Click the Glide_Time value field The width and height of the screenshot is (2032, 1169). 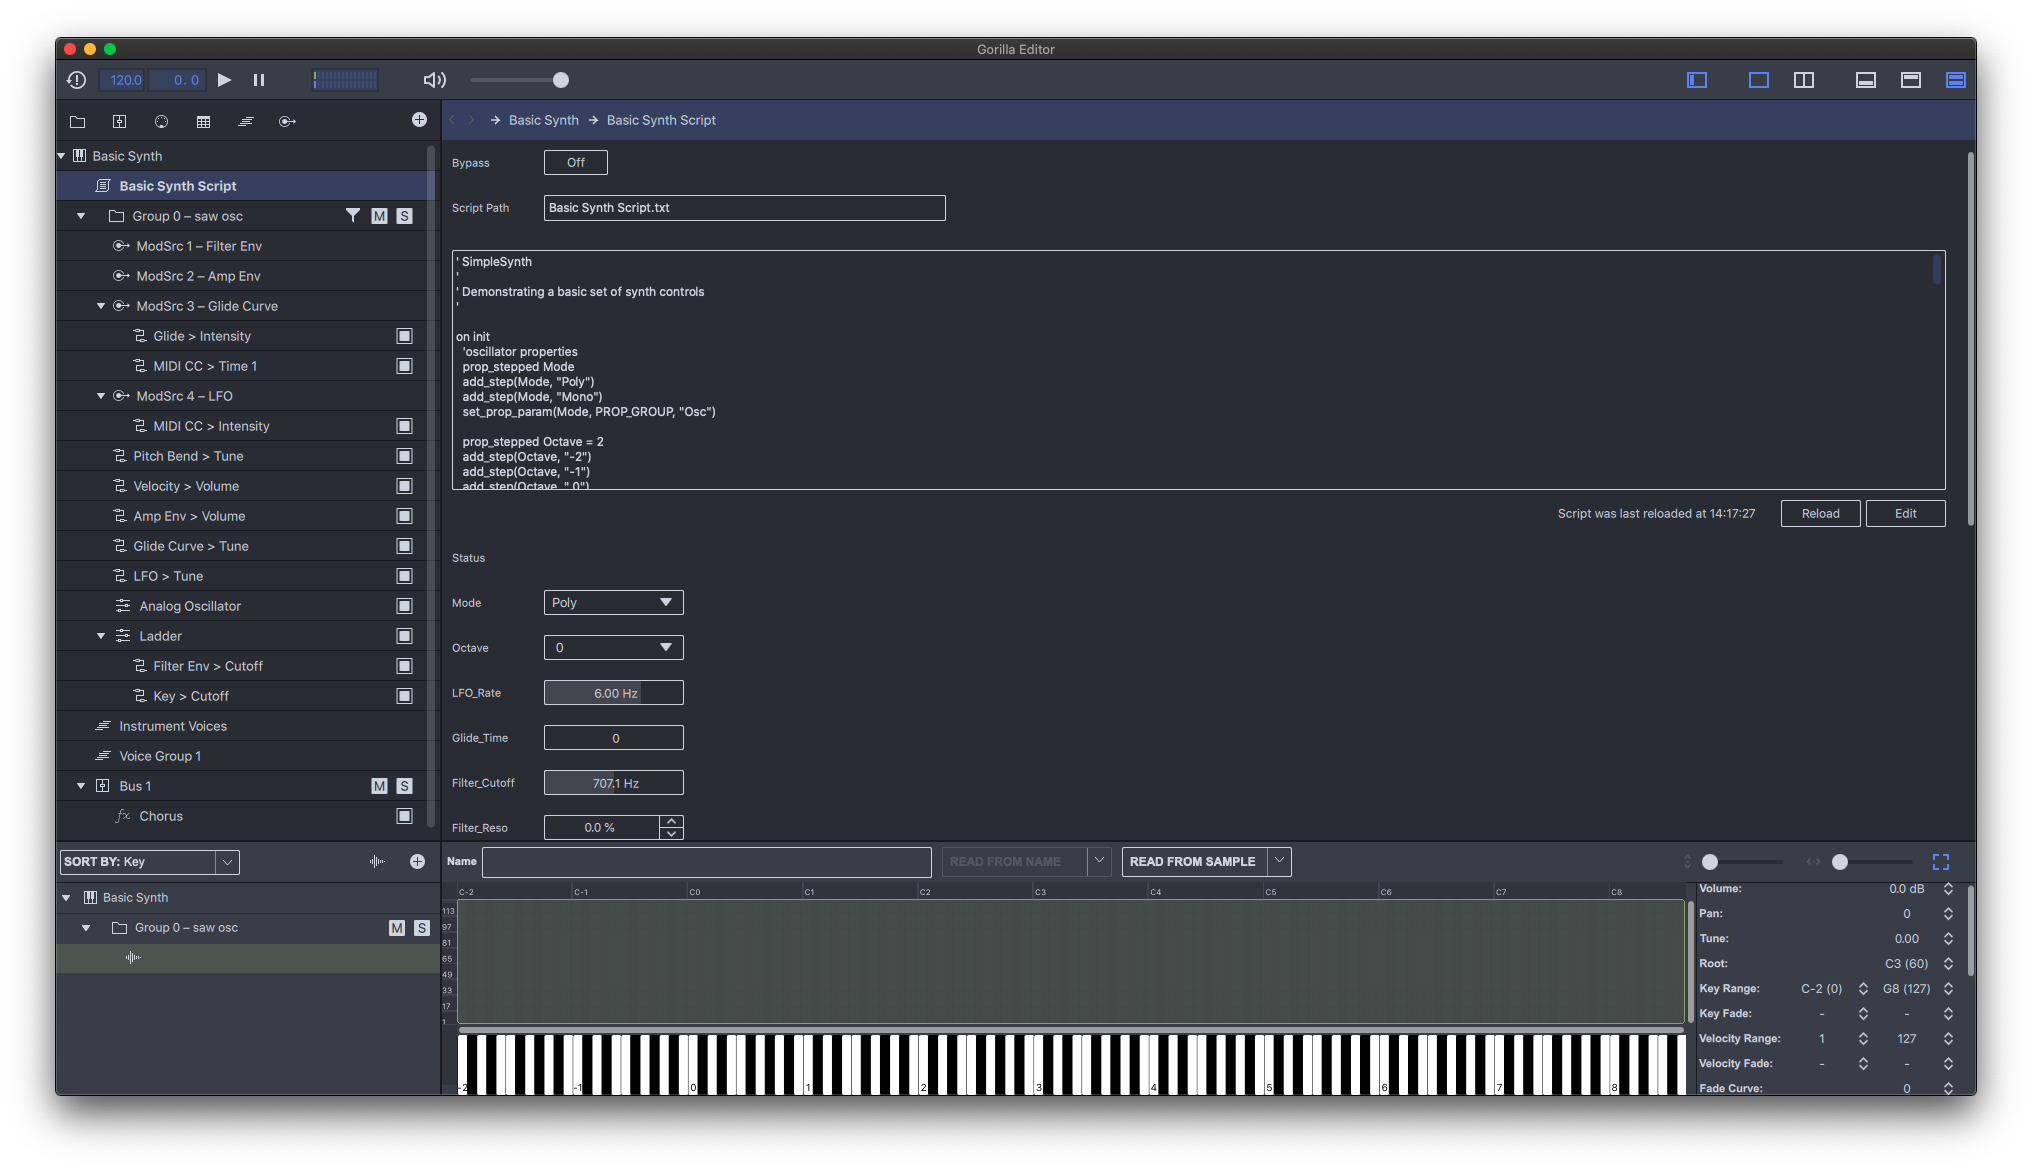(x=613, y=737)
